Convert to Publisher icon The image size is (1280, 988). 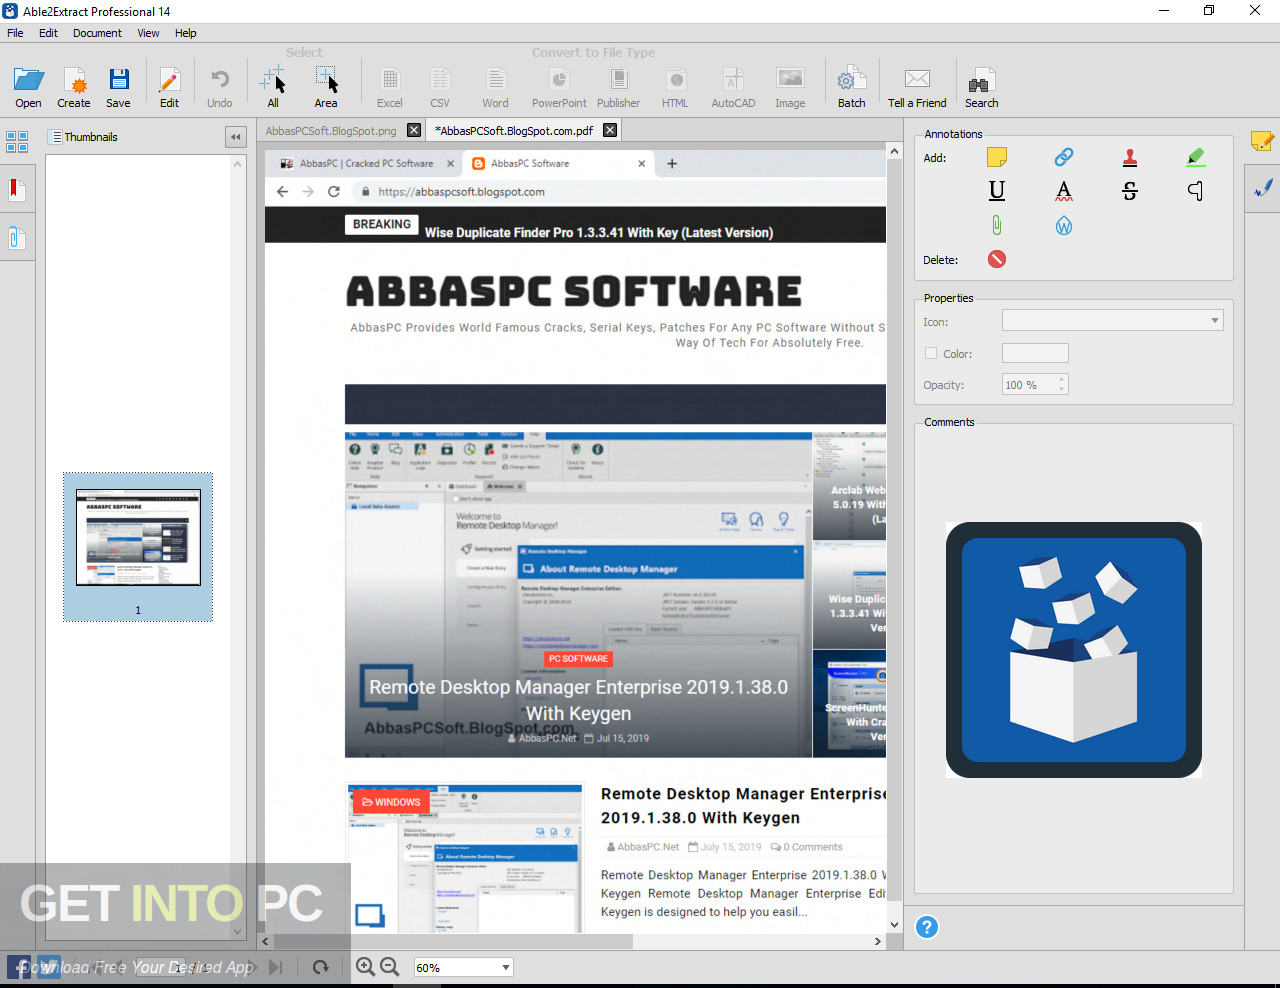619,80
